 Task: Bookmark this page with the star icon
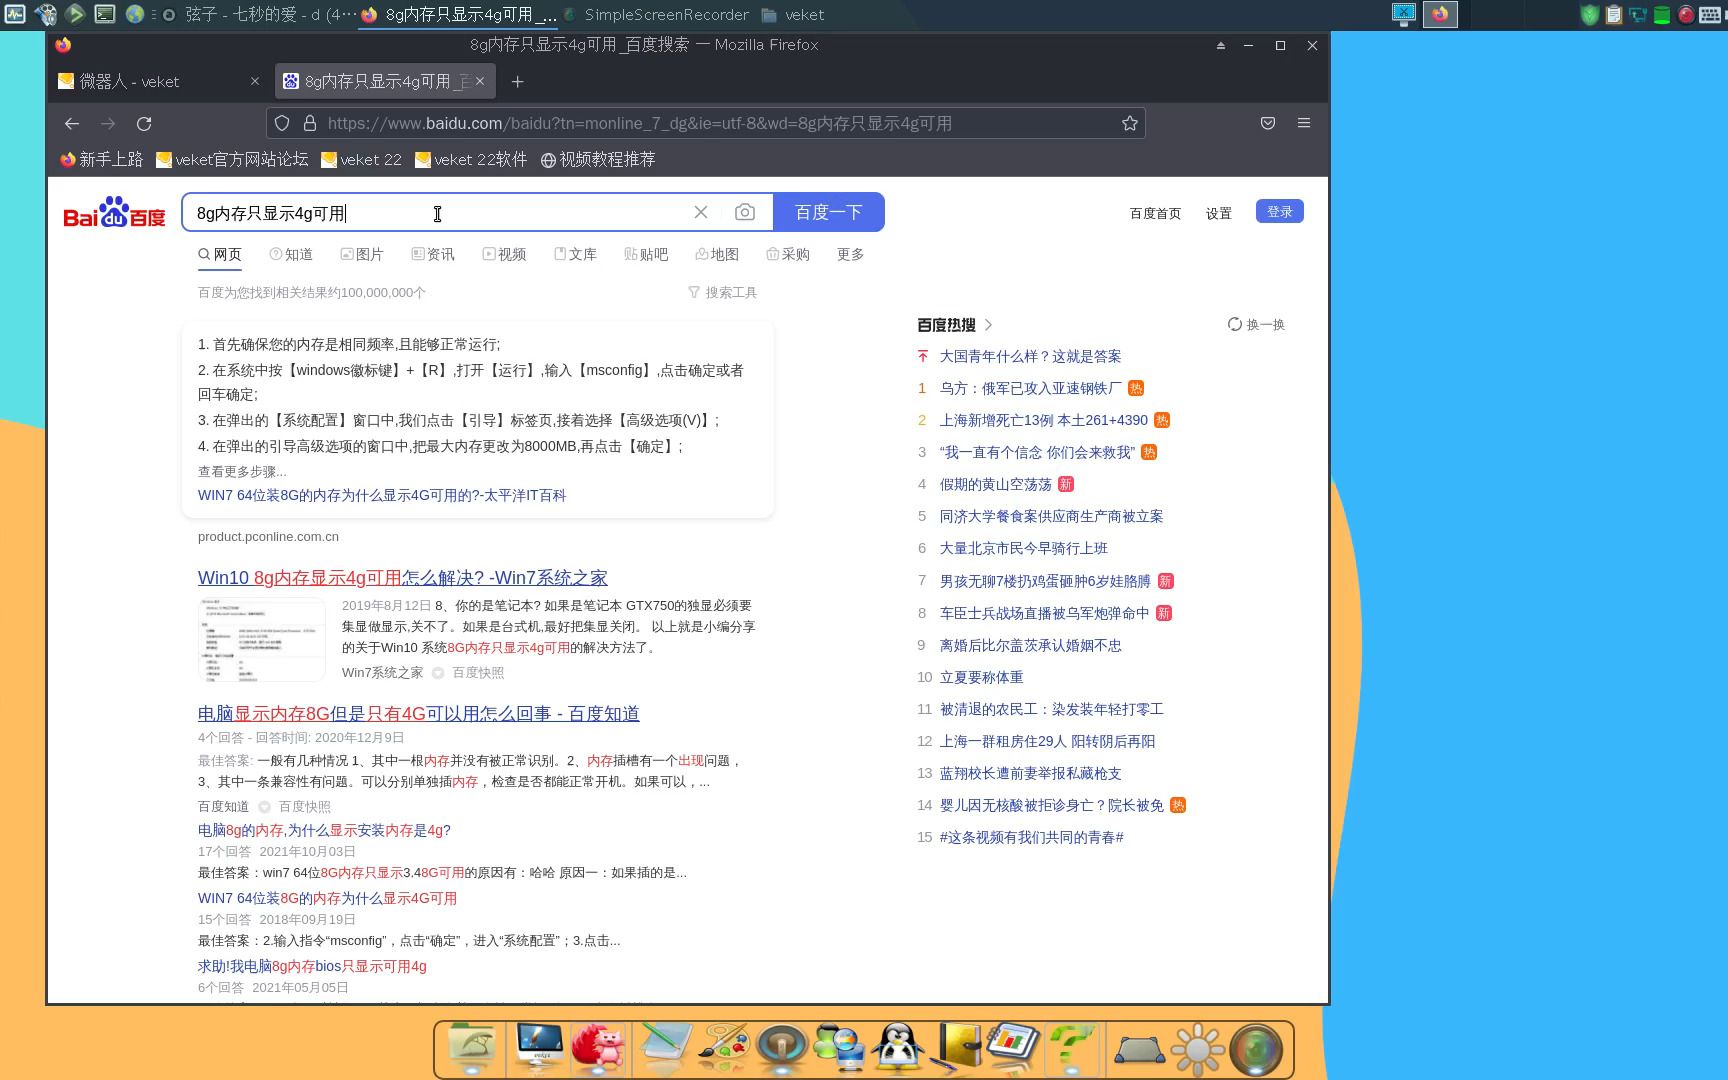pos(1129,123)
